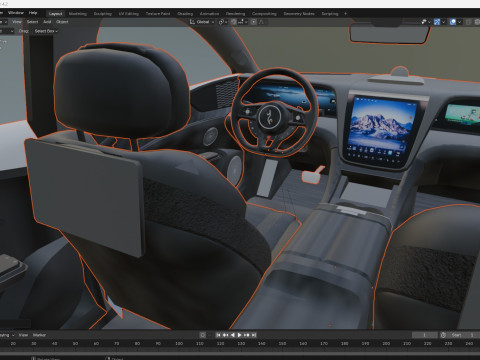Click the current frame number field

[x=425, y=335]
